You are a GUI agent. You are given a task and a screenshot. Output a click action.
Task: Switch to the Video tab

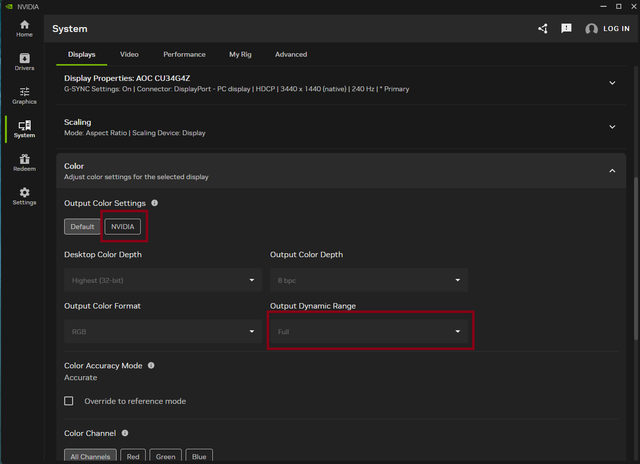click(129, 54)
